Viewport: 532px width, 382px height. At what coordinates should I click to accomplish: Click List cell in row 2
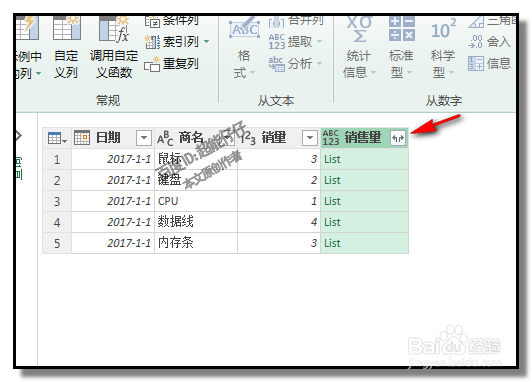364,180
